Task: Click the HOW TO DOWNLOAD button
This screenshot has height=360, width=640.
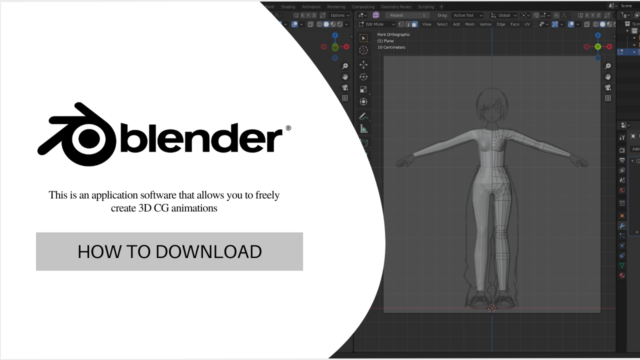Action: click(x=169, y=251)
